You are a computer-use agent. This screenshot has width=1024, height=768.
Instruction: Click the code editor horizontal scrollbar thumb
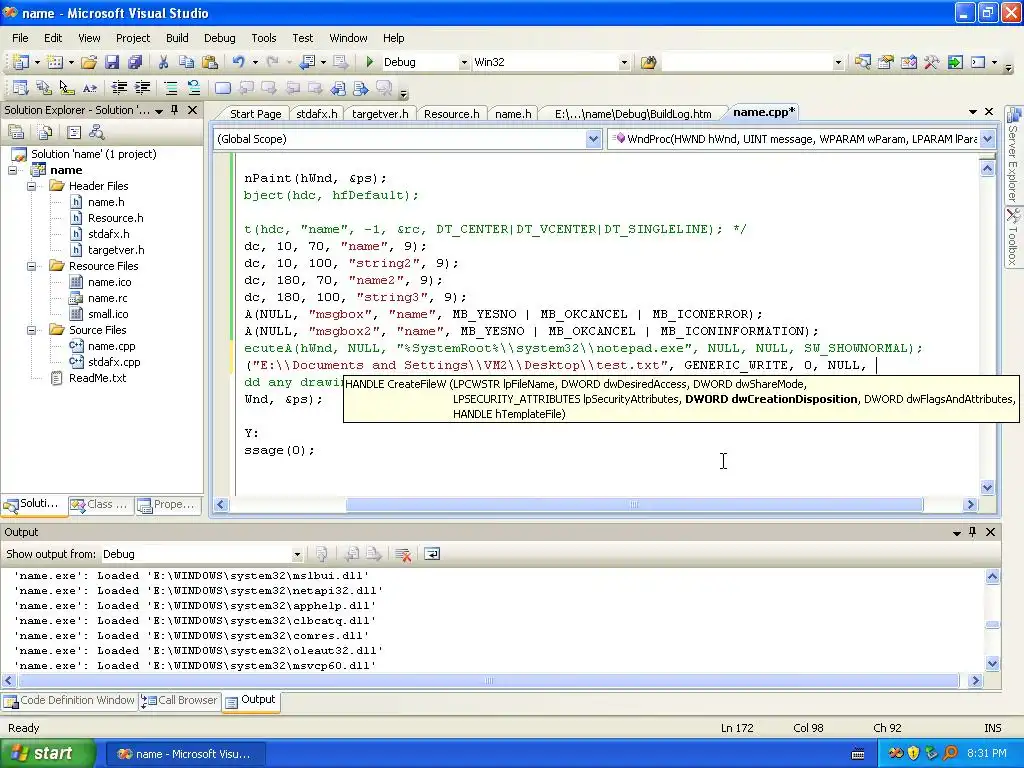[634, 504]
